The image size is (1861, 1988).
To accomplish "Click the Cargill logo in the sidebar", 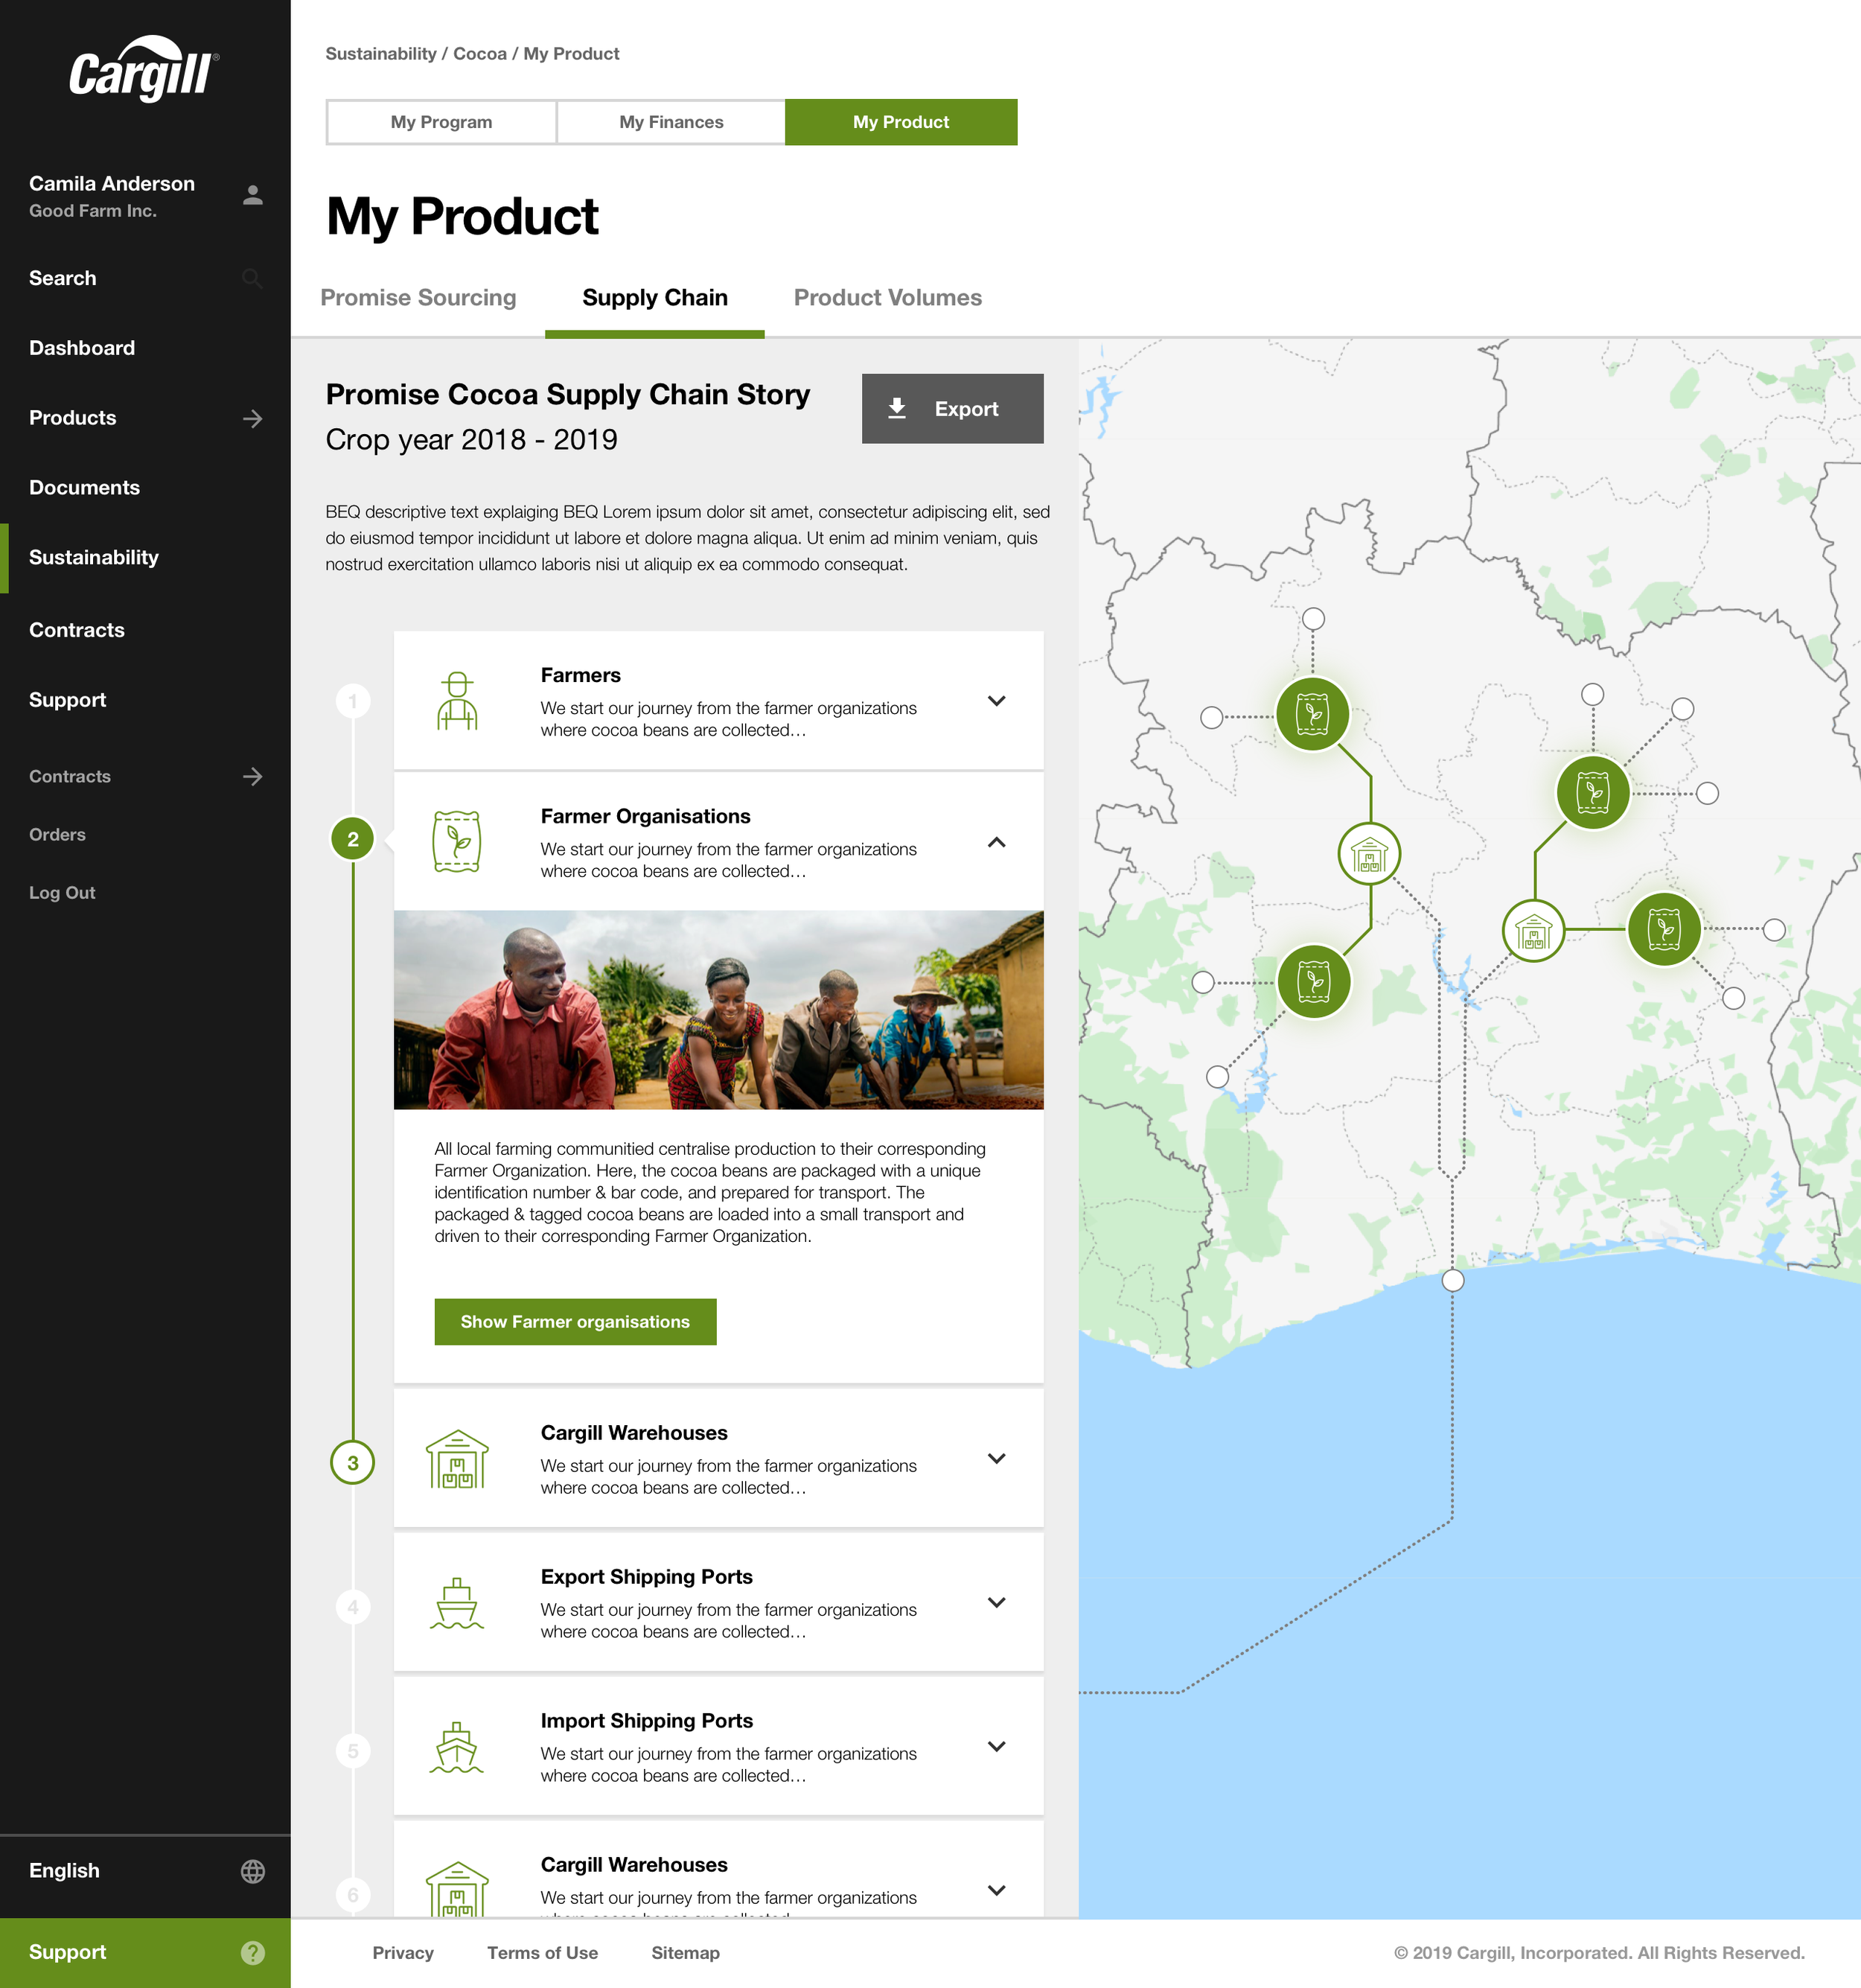I will 144,68.
